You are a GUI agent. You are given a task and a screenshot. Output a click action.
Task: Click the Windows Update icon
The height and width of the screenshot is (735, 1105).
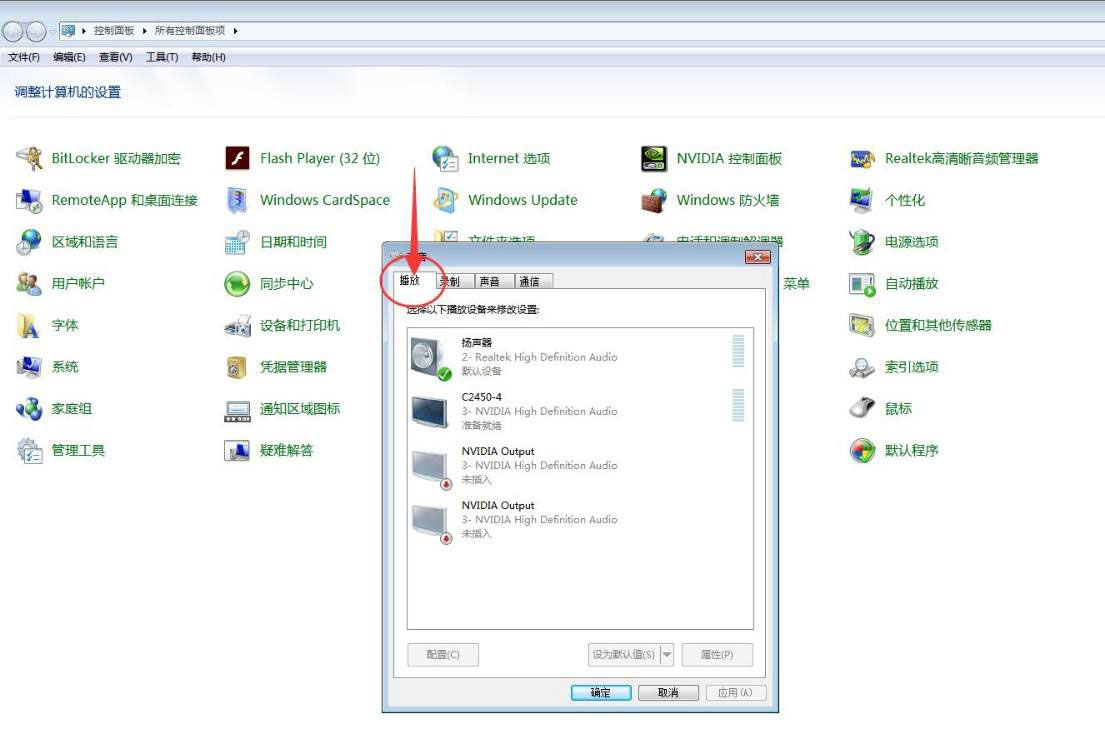pyautogui.click(x=445, y=200)
